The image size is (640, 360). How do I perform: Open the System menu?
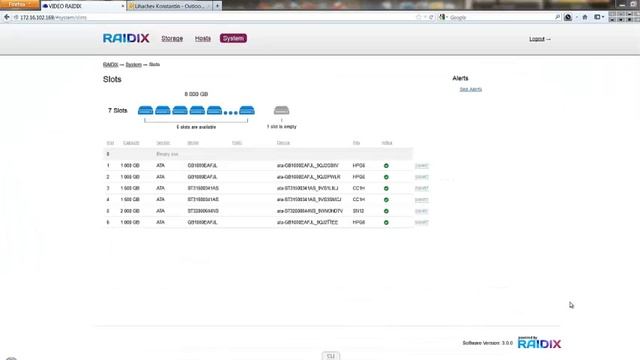[x=233, y=38]
